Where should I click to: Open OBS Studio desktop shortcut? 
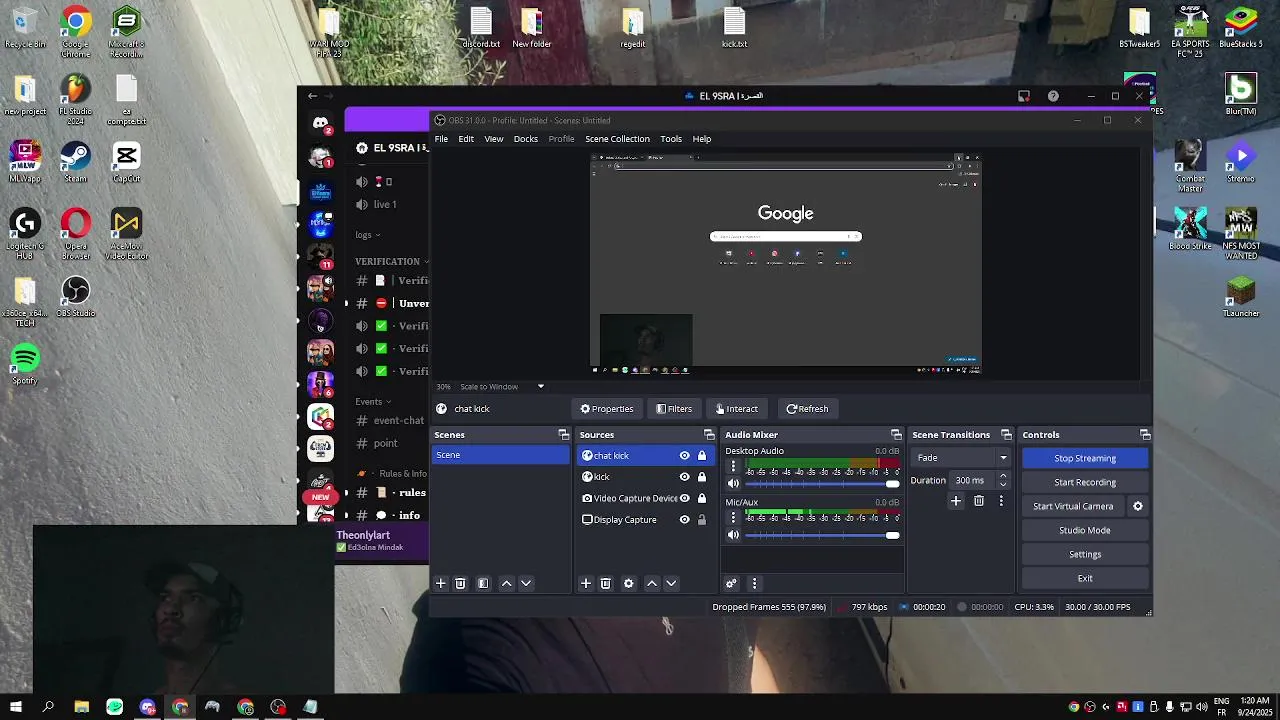[x=75, y=297]
